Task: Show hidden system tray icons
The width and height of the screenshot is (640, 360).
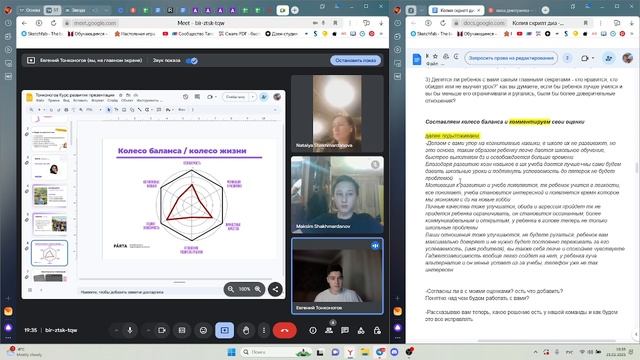Action: [536, 352]
